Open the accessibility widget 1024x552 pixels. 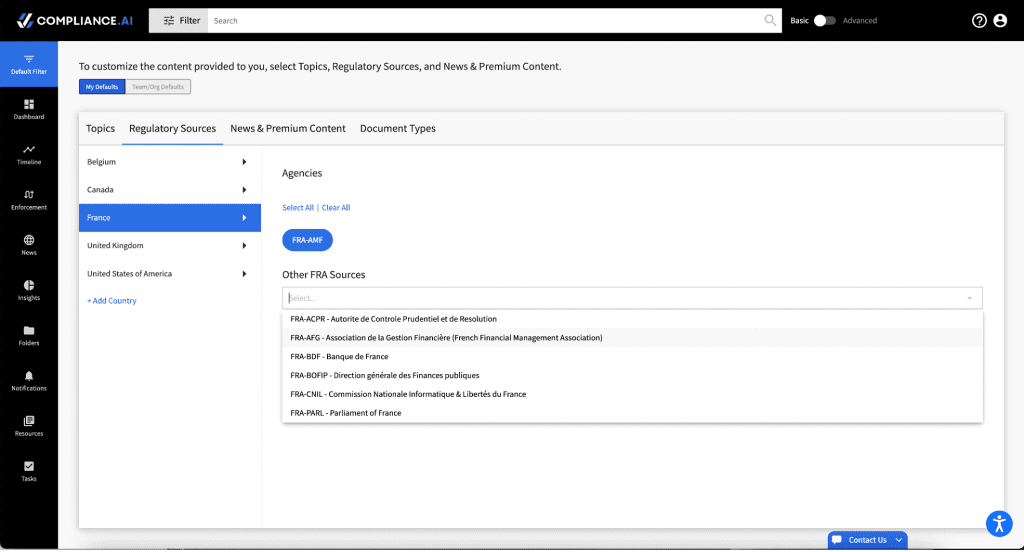pyautogui.click(x=999, y=523)
